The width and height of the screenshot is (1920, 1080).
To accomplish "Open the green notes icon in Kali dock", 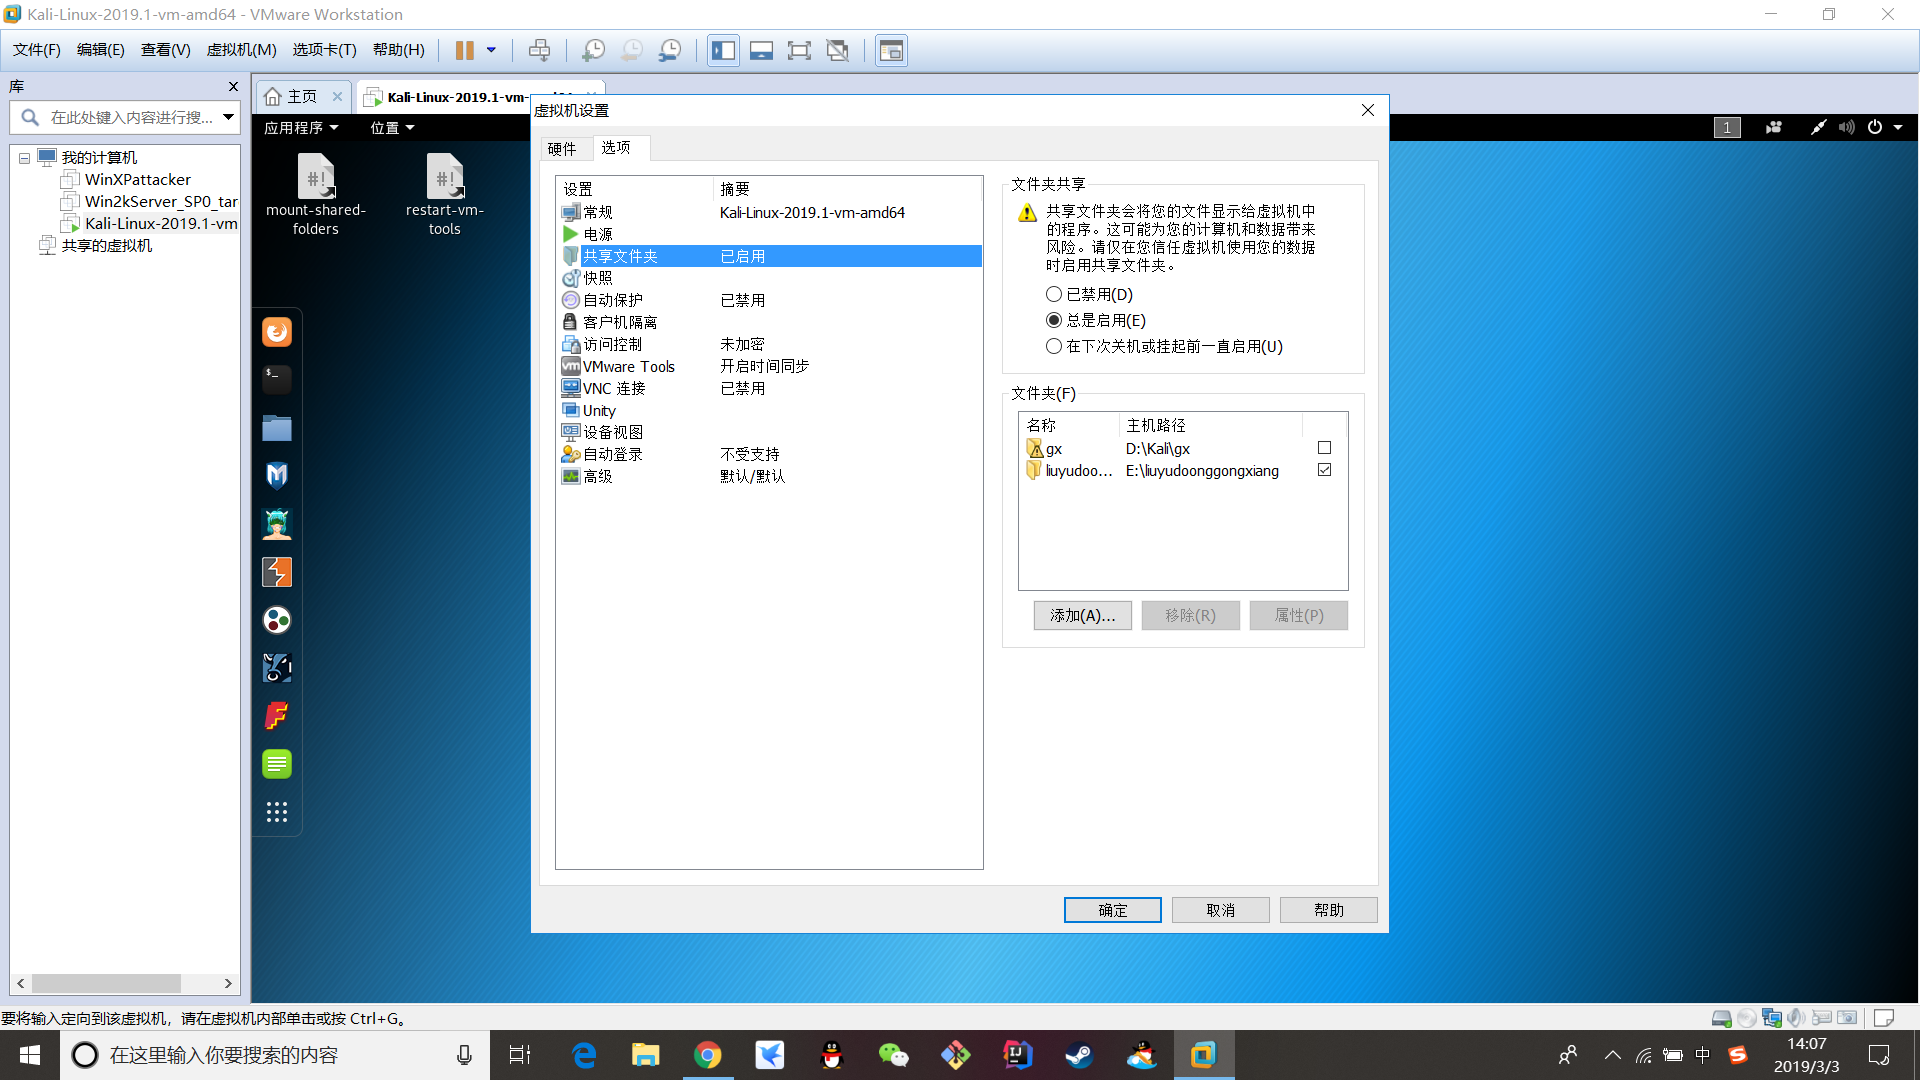I will pyautogui.click(x=277, y=764).
